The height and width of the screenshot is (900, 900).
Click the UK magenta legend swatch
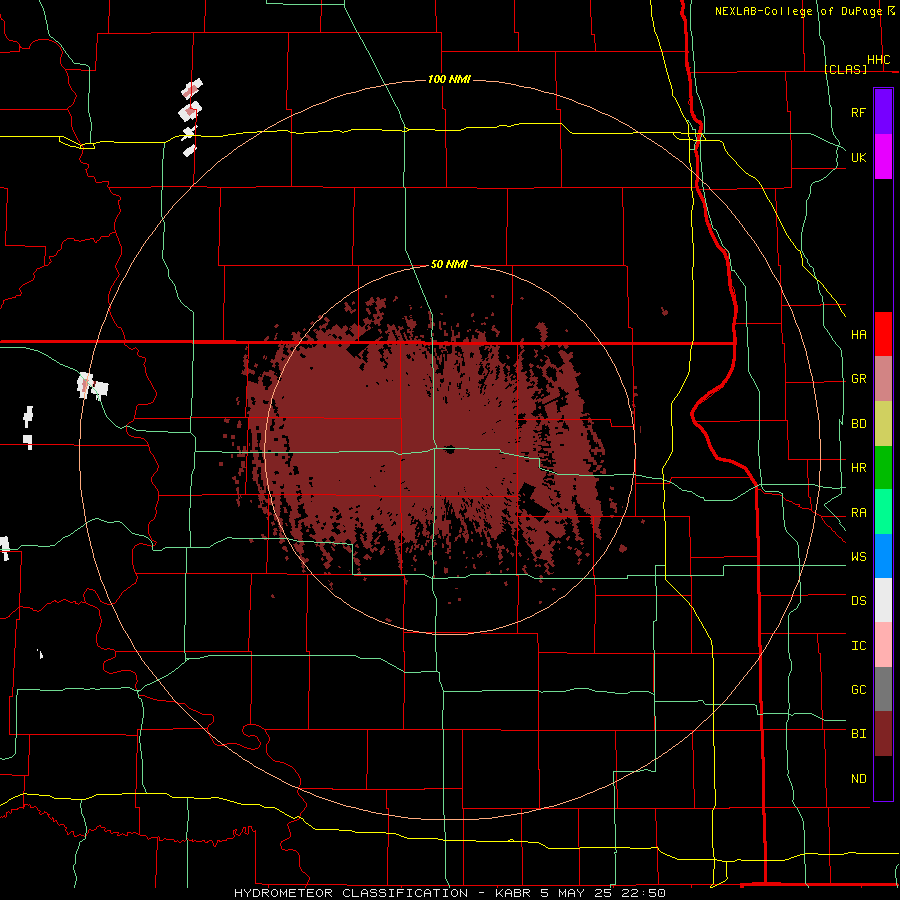click(883, 157)
